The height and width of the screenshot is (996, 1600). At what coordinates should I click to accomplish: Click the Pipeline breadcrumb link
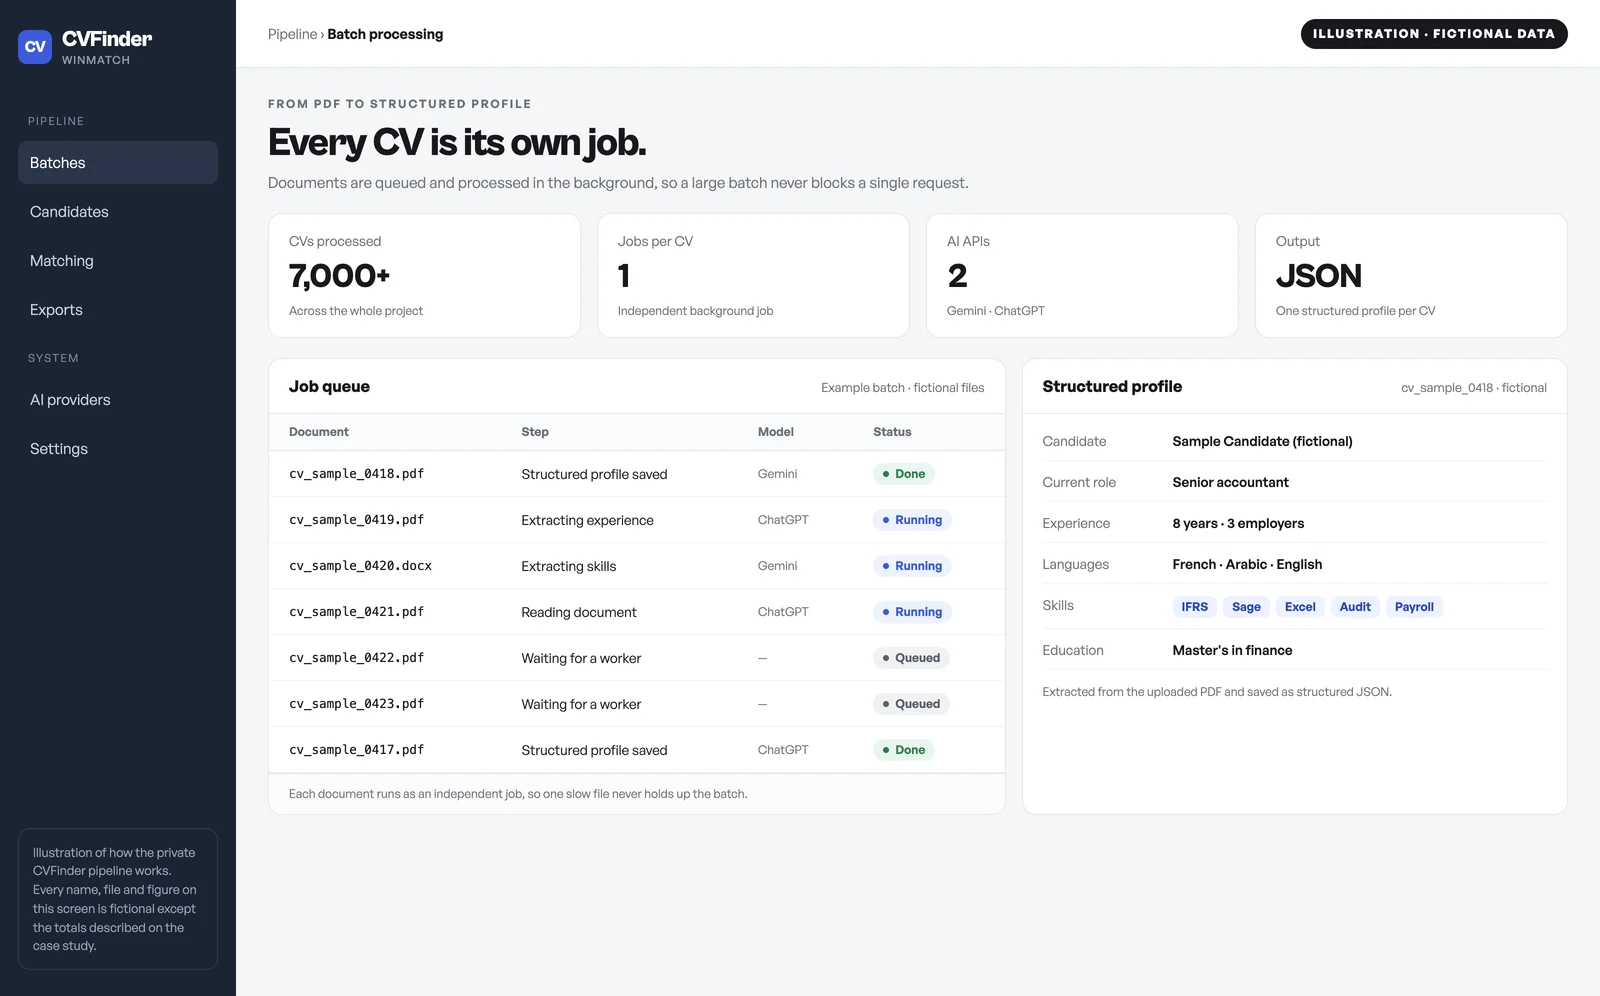292,34
